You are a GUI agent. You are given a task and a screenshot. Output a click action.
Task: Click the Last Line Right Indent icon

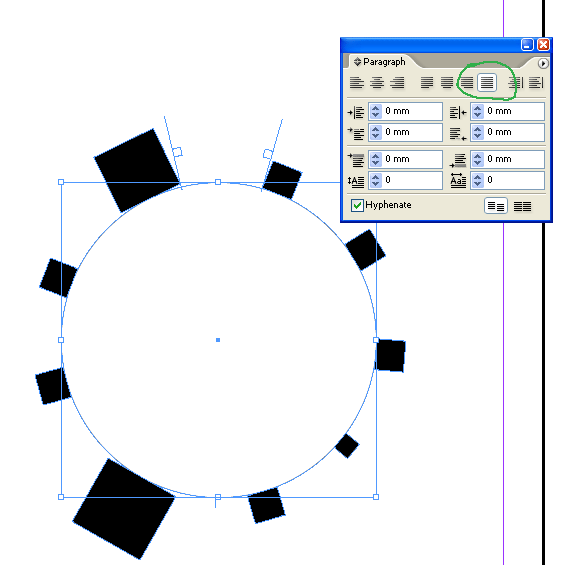(458, 133)
